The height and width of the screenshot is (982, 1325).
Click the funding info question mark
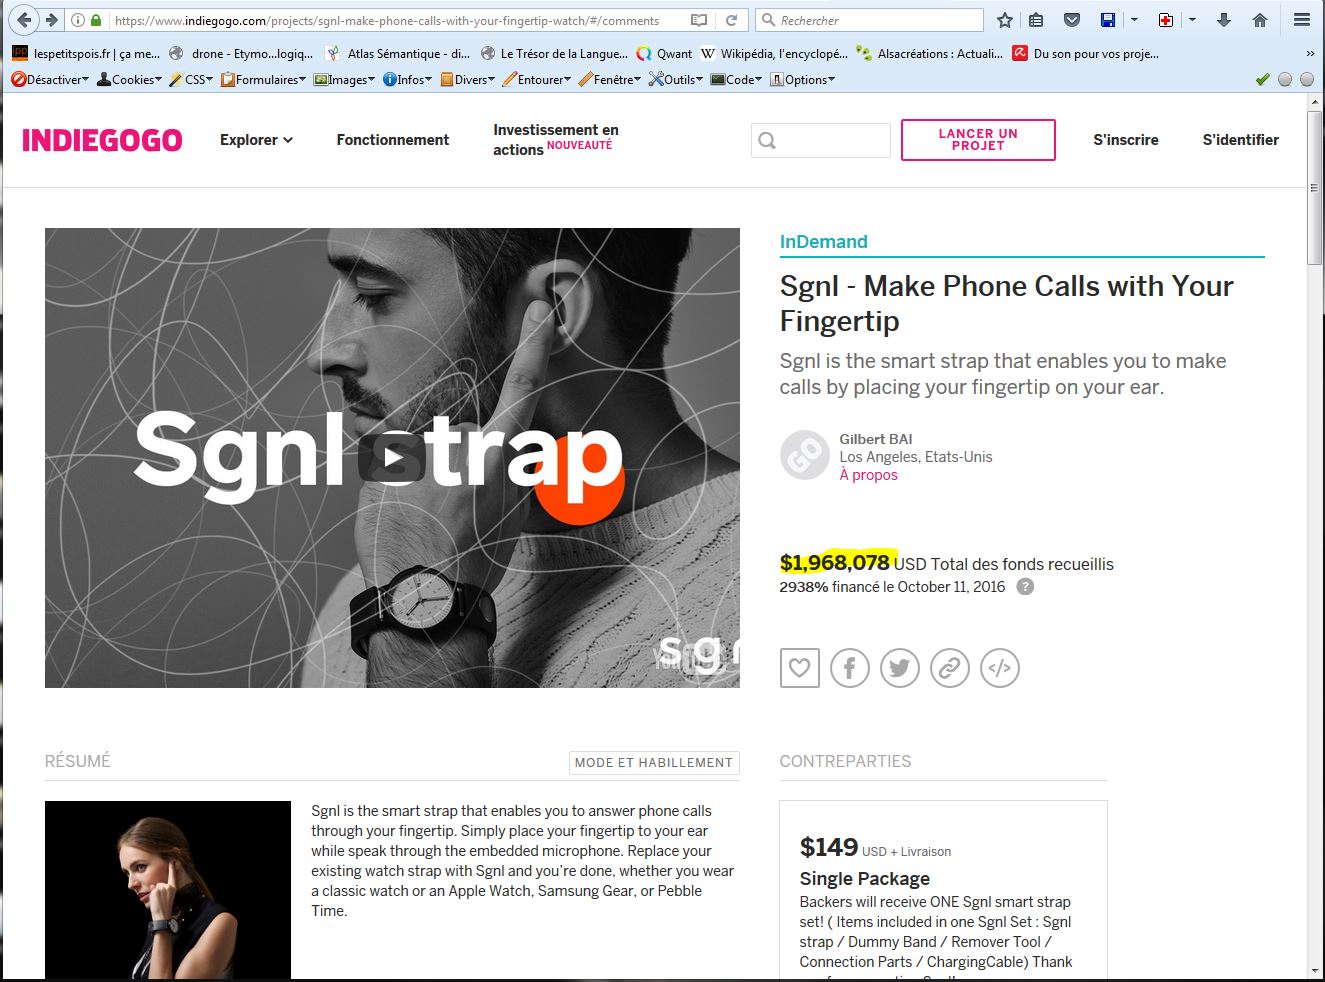click(x=1025, y=587)
